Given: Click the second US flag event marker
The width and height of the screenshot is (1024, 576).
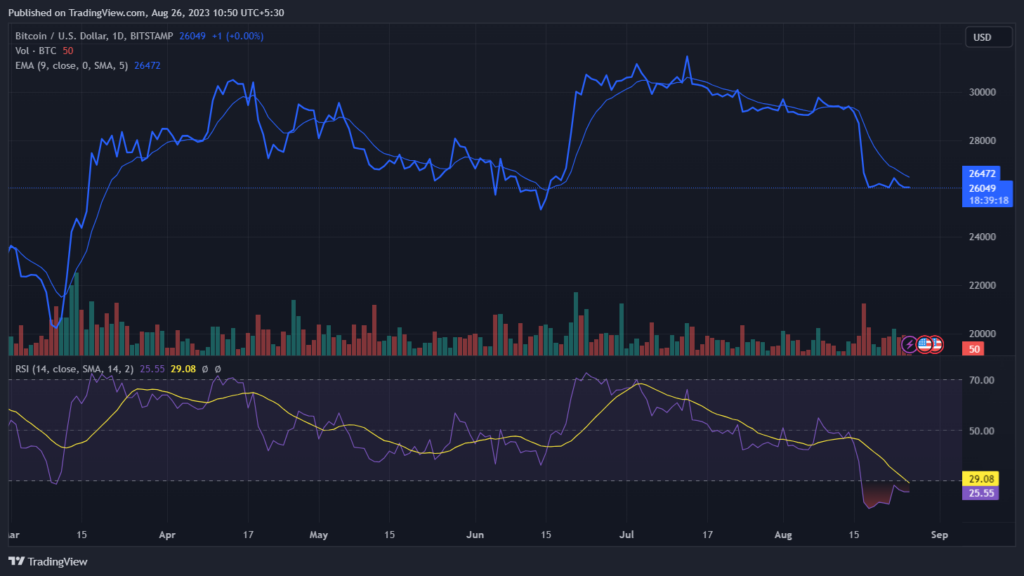Looking at the screenshot, I should point(938,344).
